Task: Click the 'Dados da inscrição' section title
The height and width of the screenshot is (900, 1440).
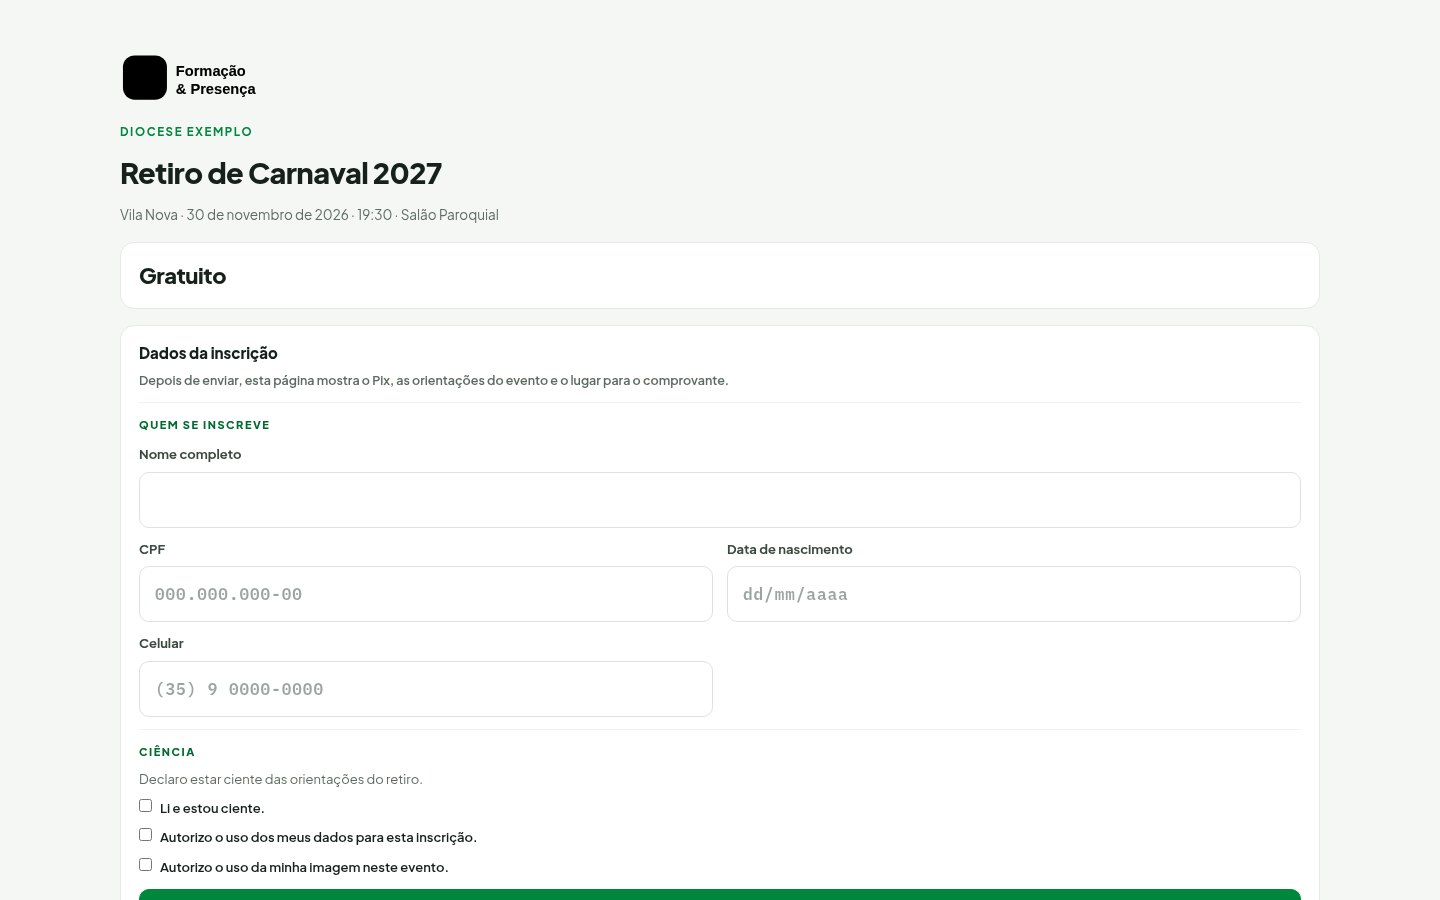Action: point(208,353)
